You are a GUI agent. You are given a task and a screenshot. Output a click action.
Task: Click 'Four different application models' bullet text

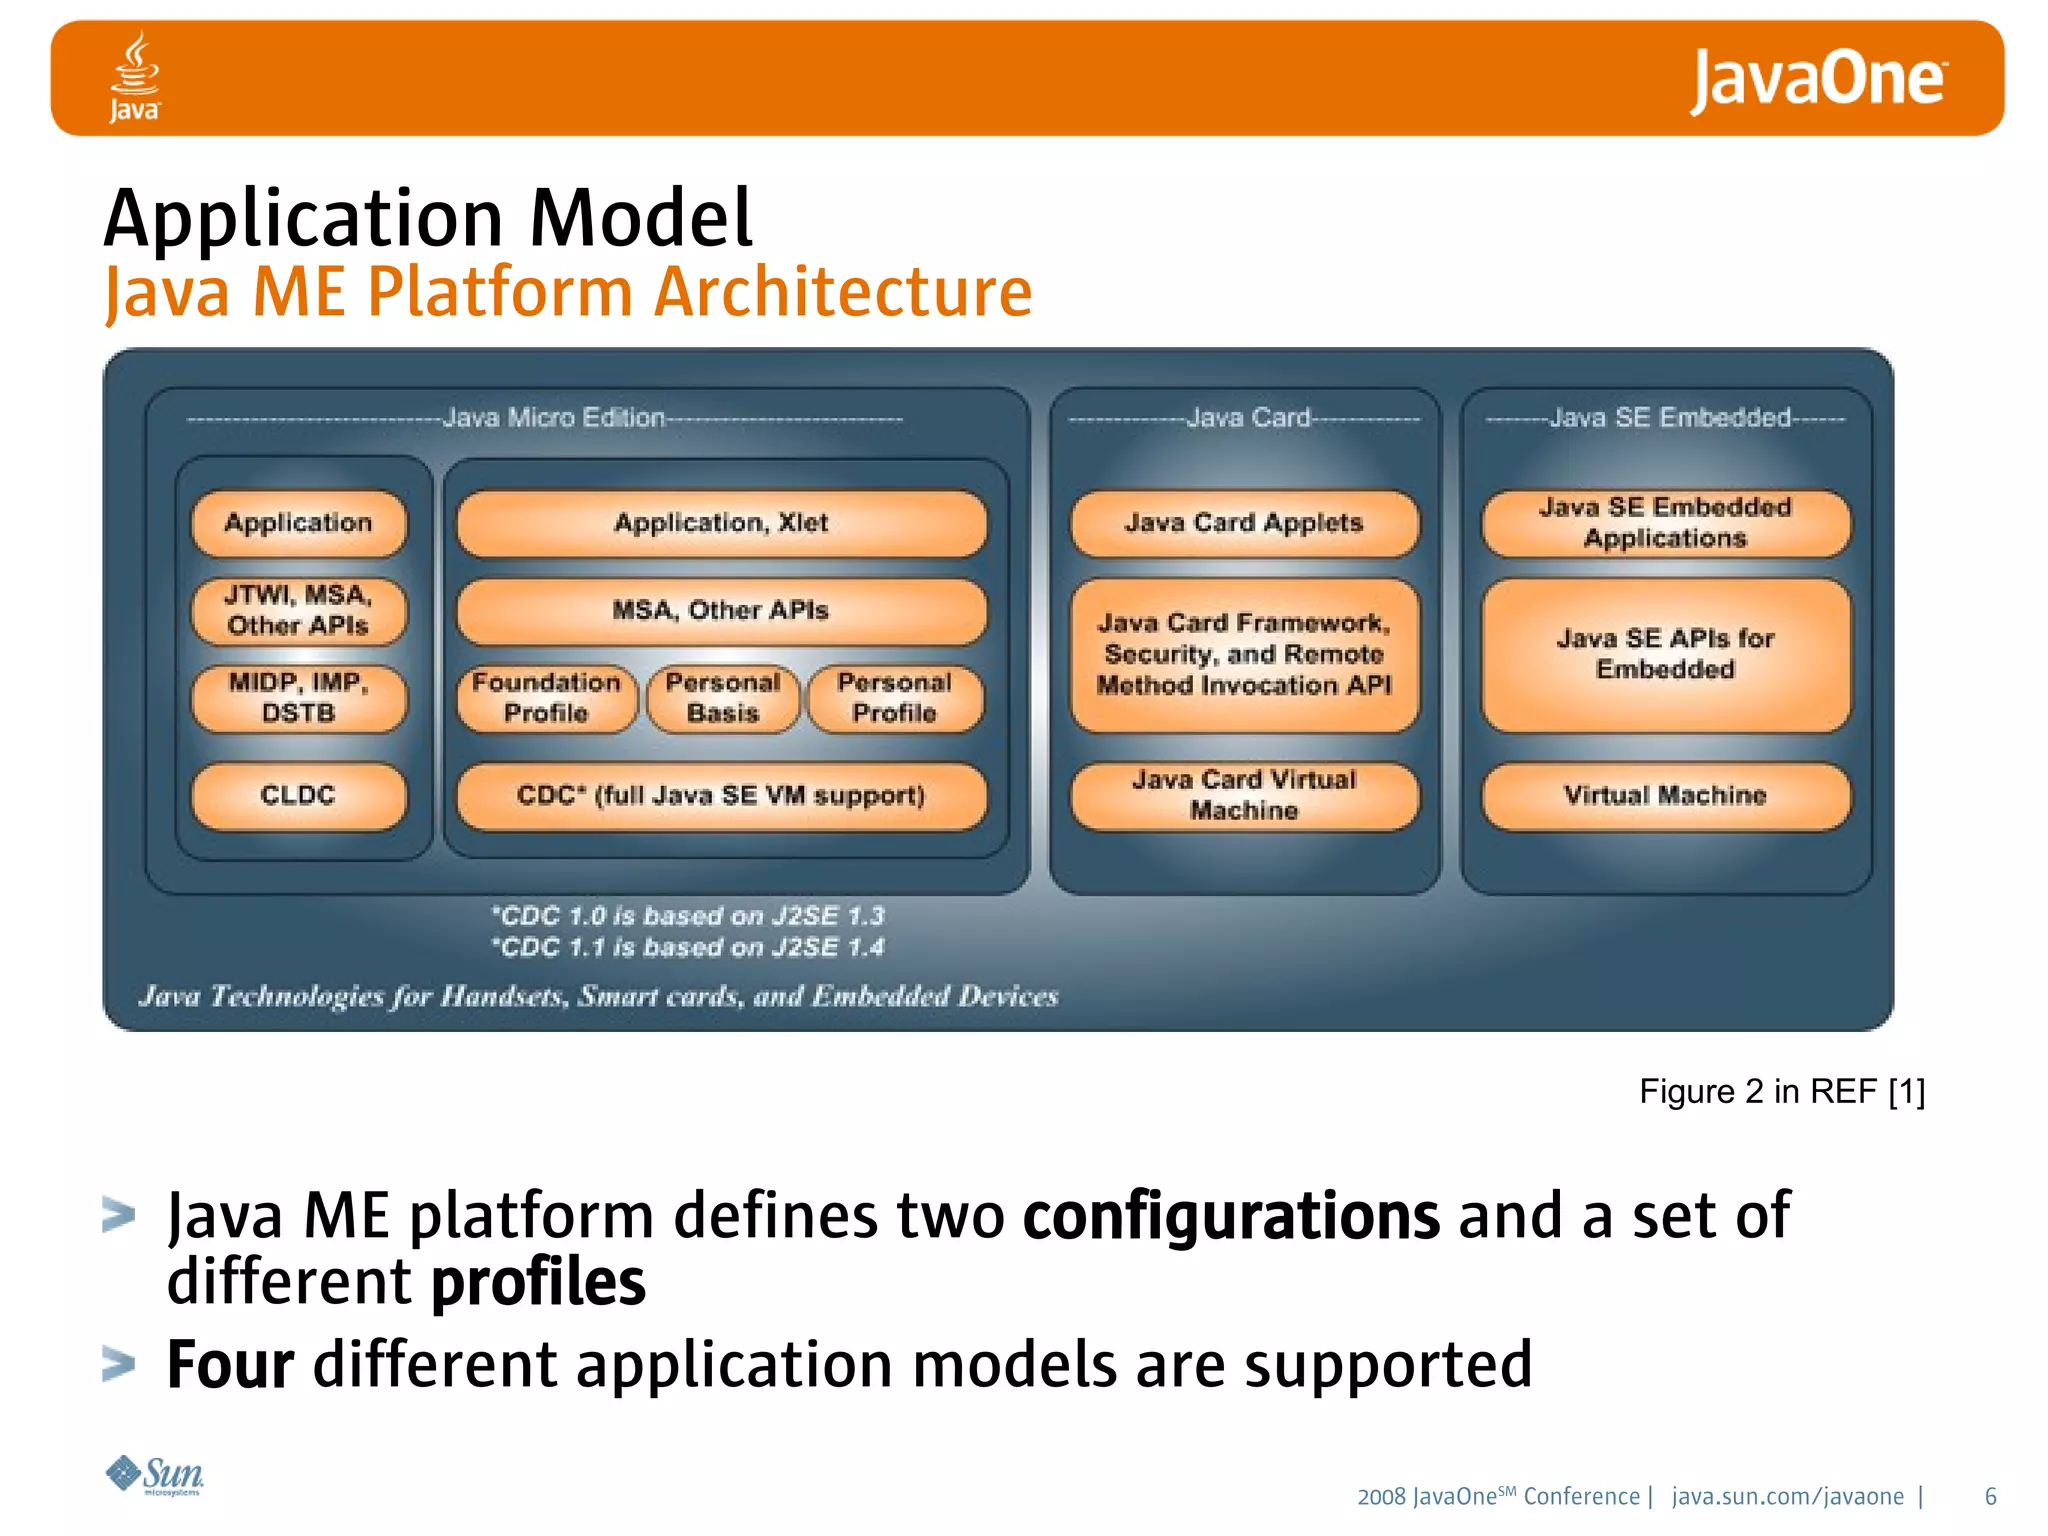point(849,1364)
